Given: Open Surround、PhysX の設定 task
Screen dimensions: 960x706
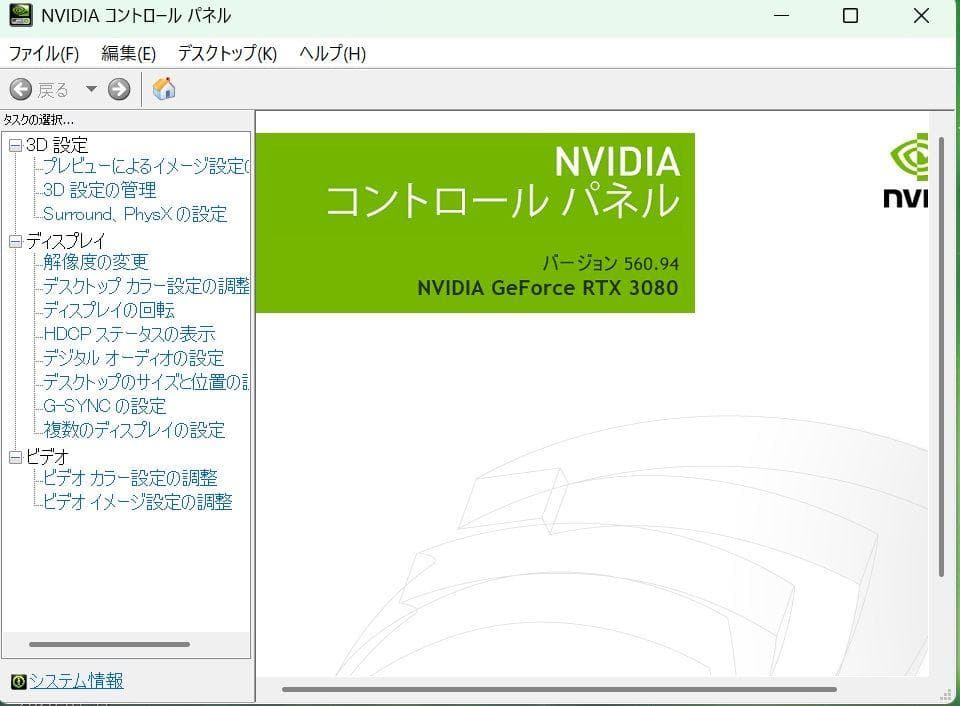Looking at the screenshot, I should coord(135,214).
